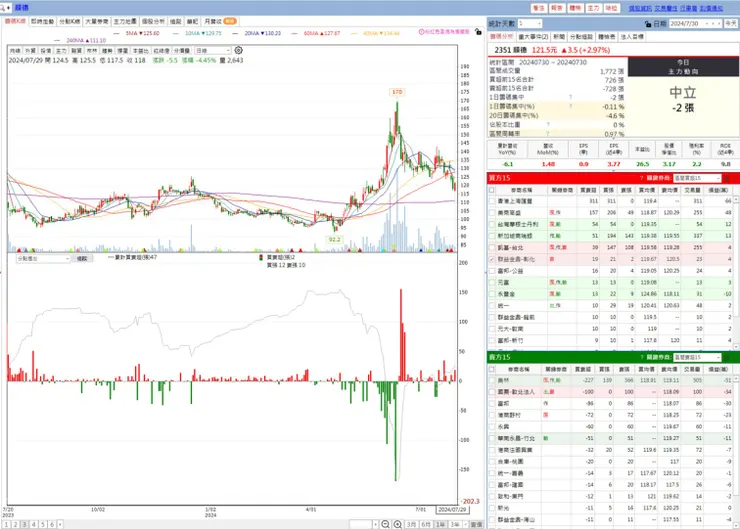Zoom in the chart with the plus magnifier
The width and height of the screenshot is (740, 529).
tap(398, 524)
